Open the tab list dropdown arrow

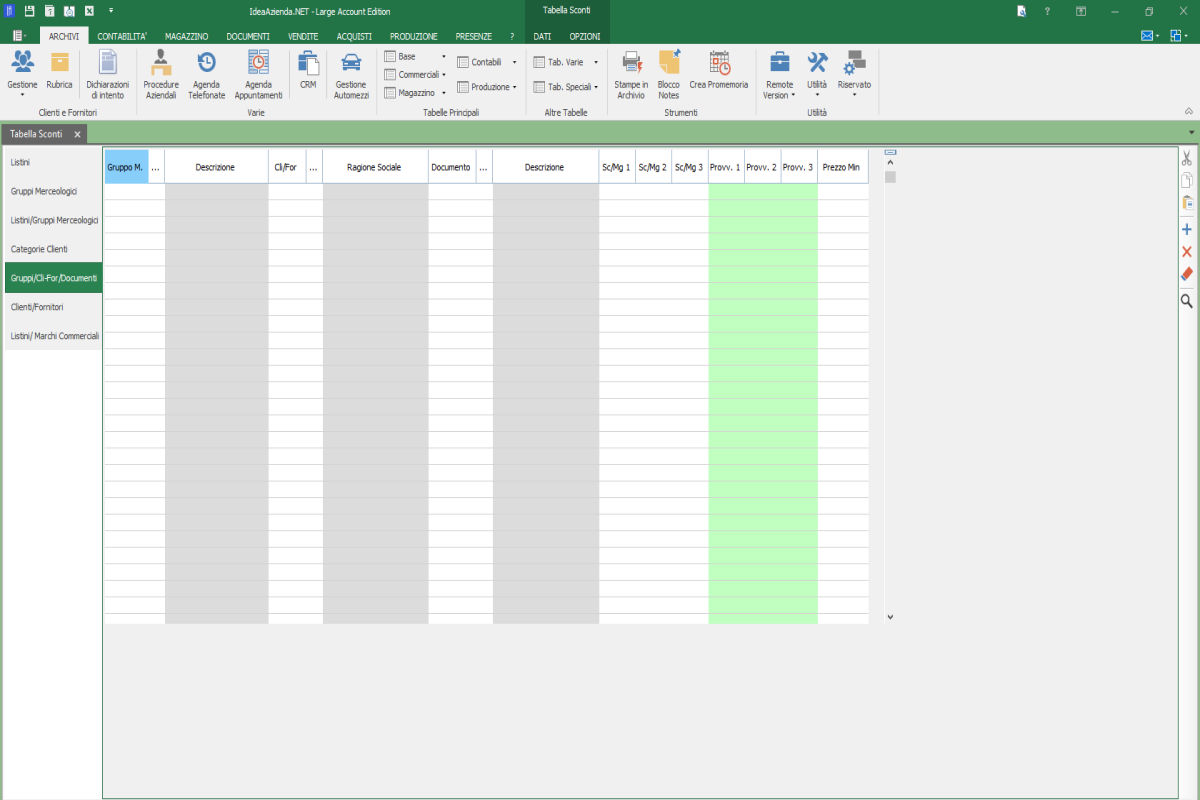click(x=1191, y=133)
